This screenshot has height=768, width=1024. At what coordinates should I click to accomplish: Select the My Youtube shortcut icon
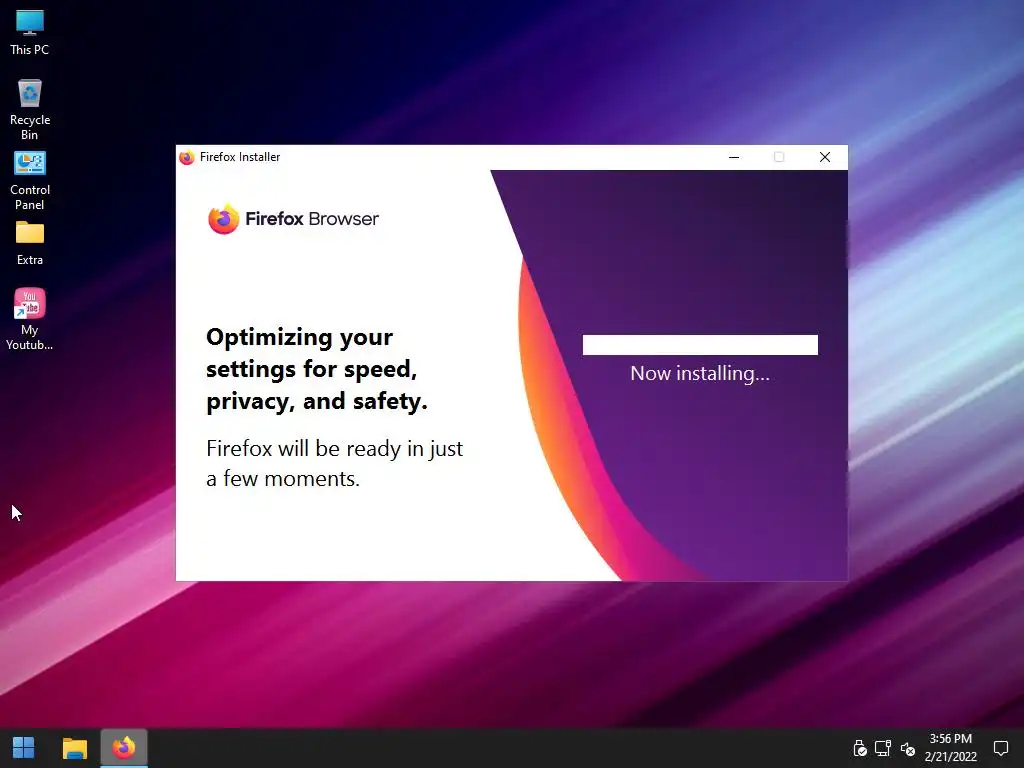point(29,319)
